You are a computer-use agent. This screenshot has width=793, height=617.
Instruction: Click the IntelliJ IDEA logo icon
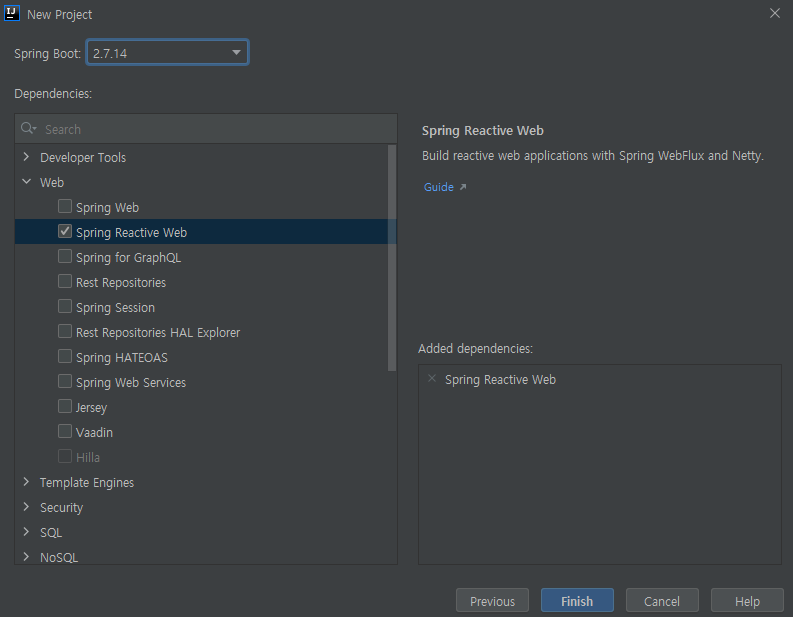(x=12, y=14)
